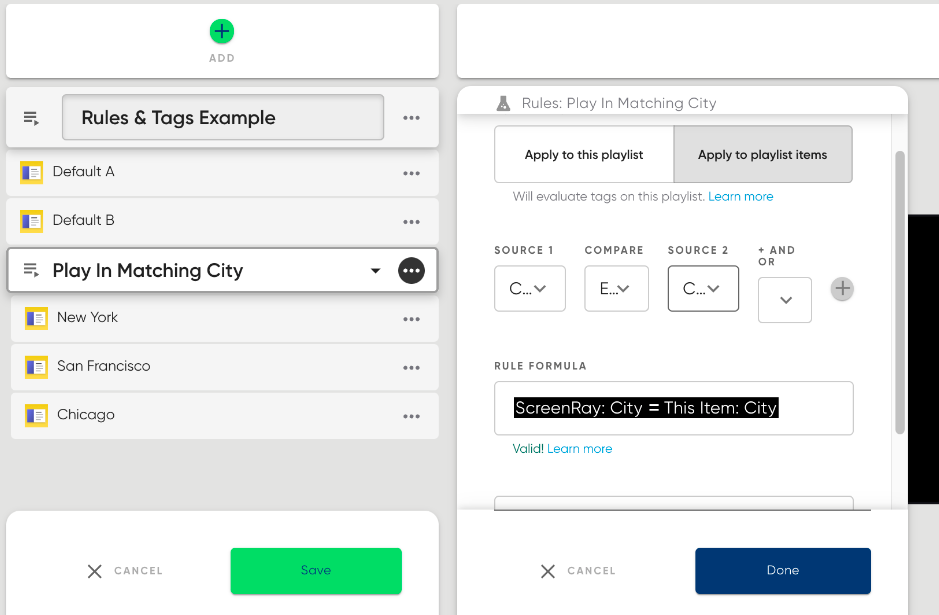Click playlist icon beside Rules & Tags Example
Screen dimensions: 939x615
31,118
